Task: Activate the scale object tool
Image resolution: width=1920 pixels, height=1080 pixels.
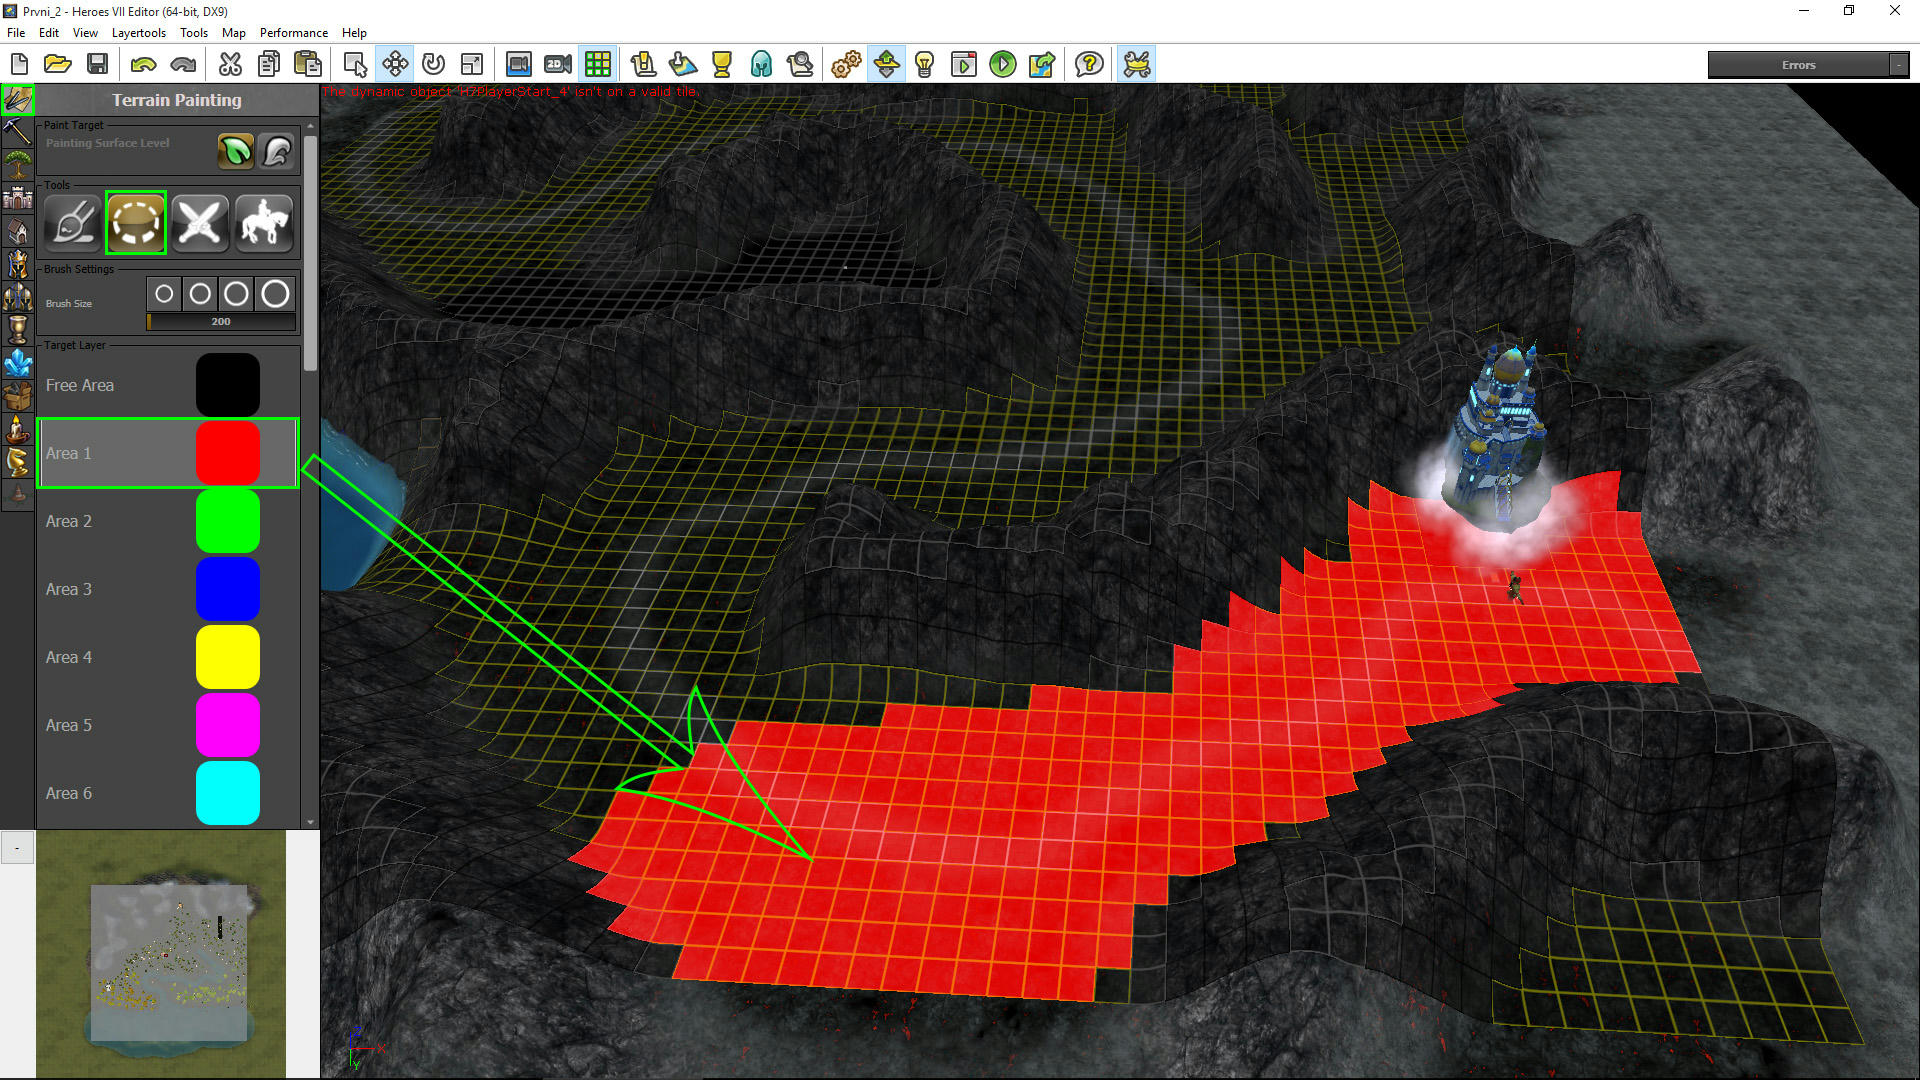Action: click(x=472, y=64)
